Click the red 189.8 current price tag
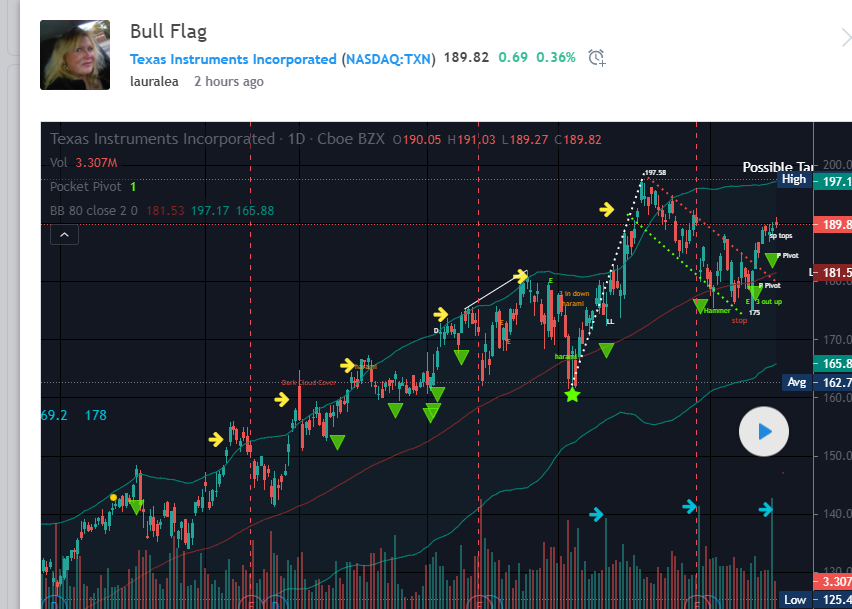The width and height of the screenshot is (852, 609). (x=834, y=225)
